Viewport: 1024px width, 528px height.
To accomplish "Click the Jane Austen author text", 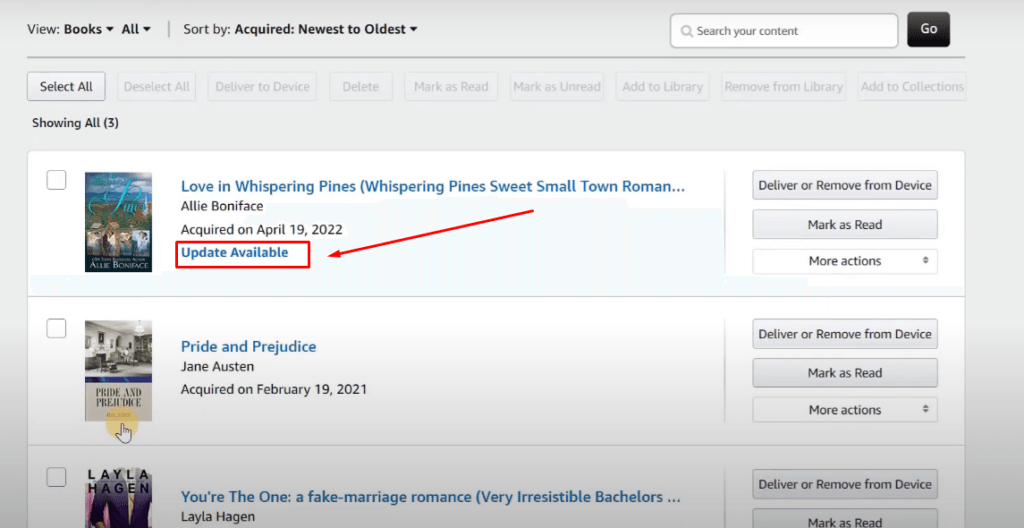I will pyautogui.click(x=217, y=366).
